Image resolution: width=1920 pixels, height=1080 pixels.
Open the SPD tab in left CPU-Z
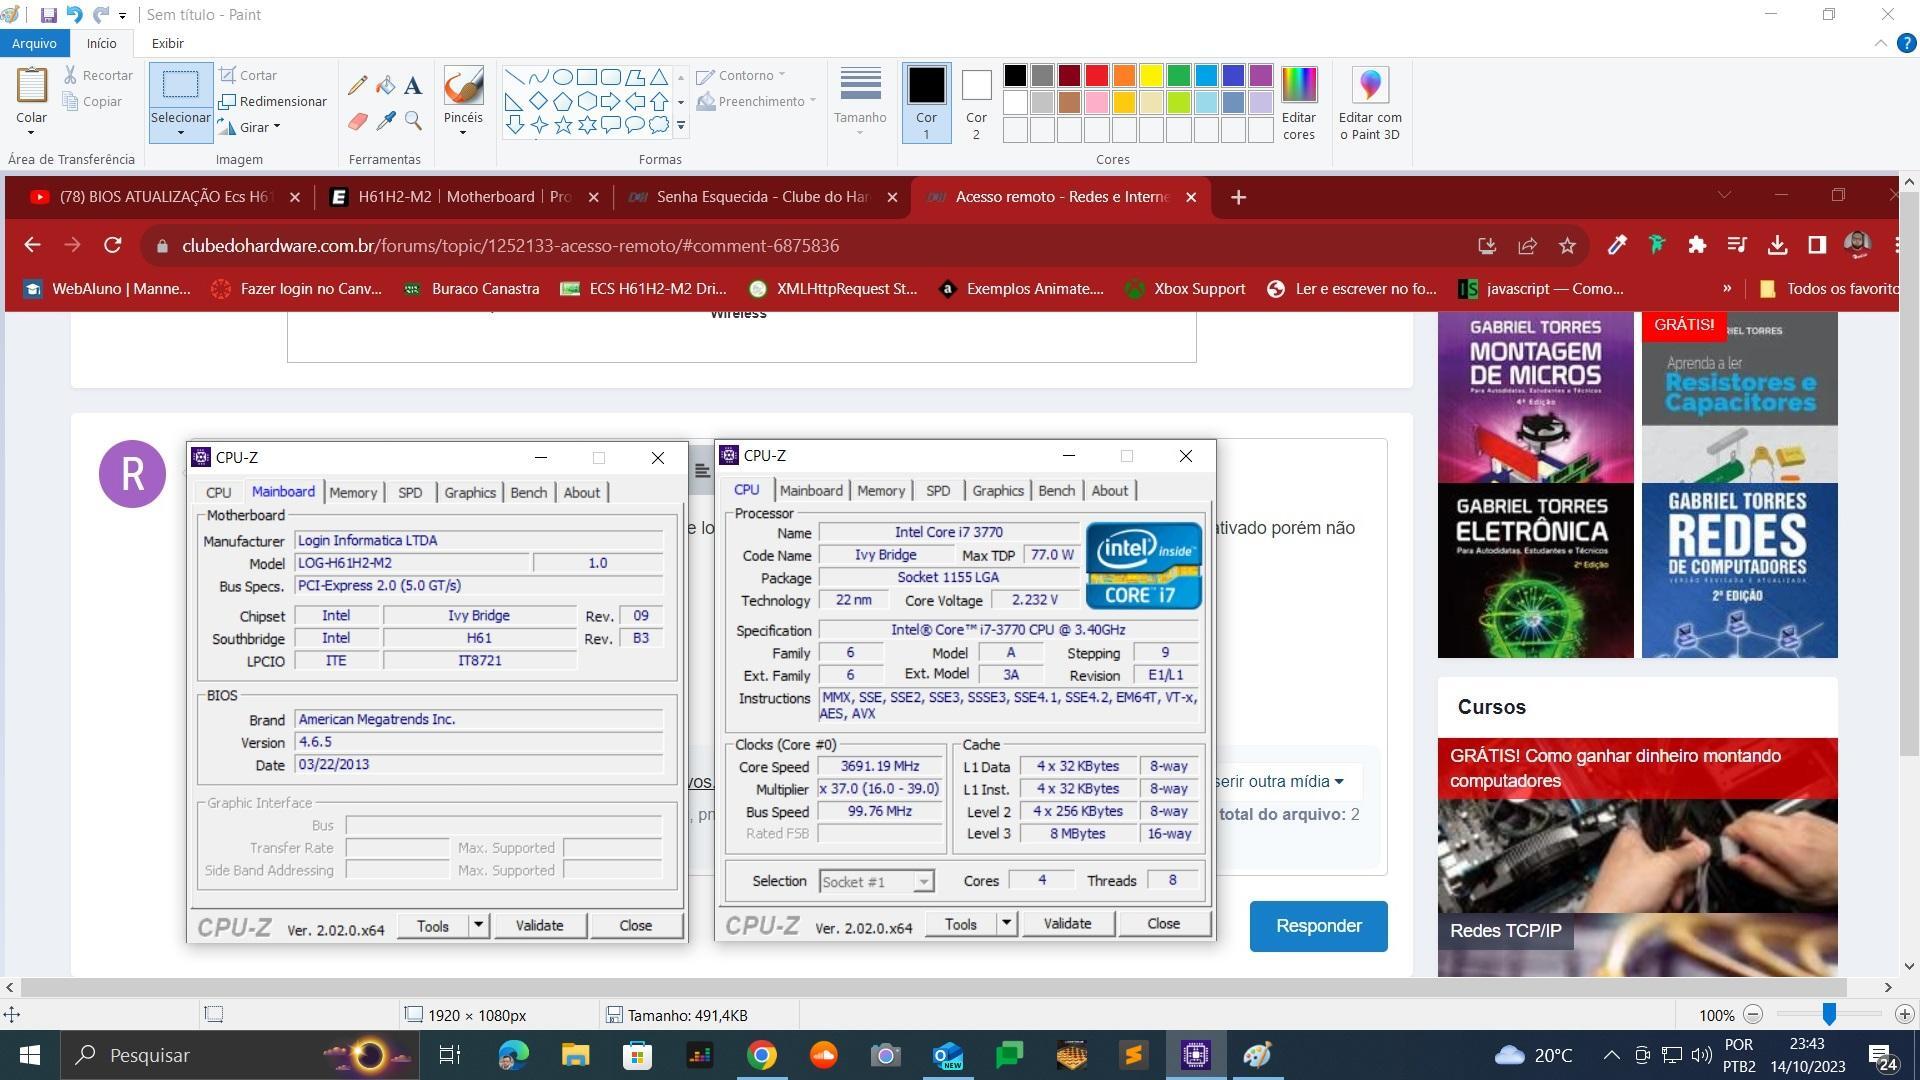coord(410,492)
